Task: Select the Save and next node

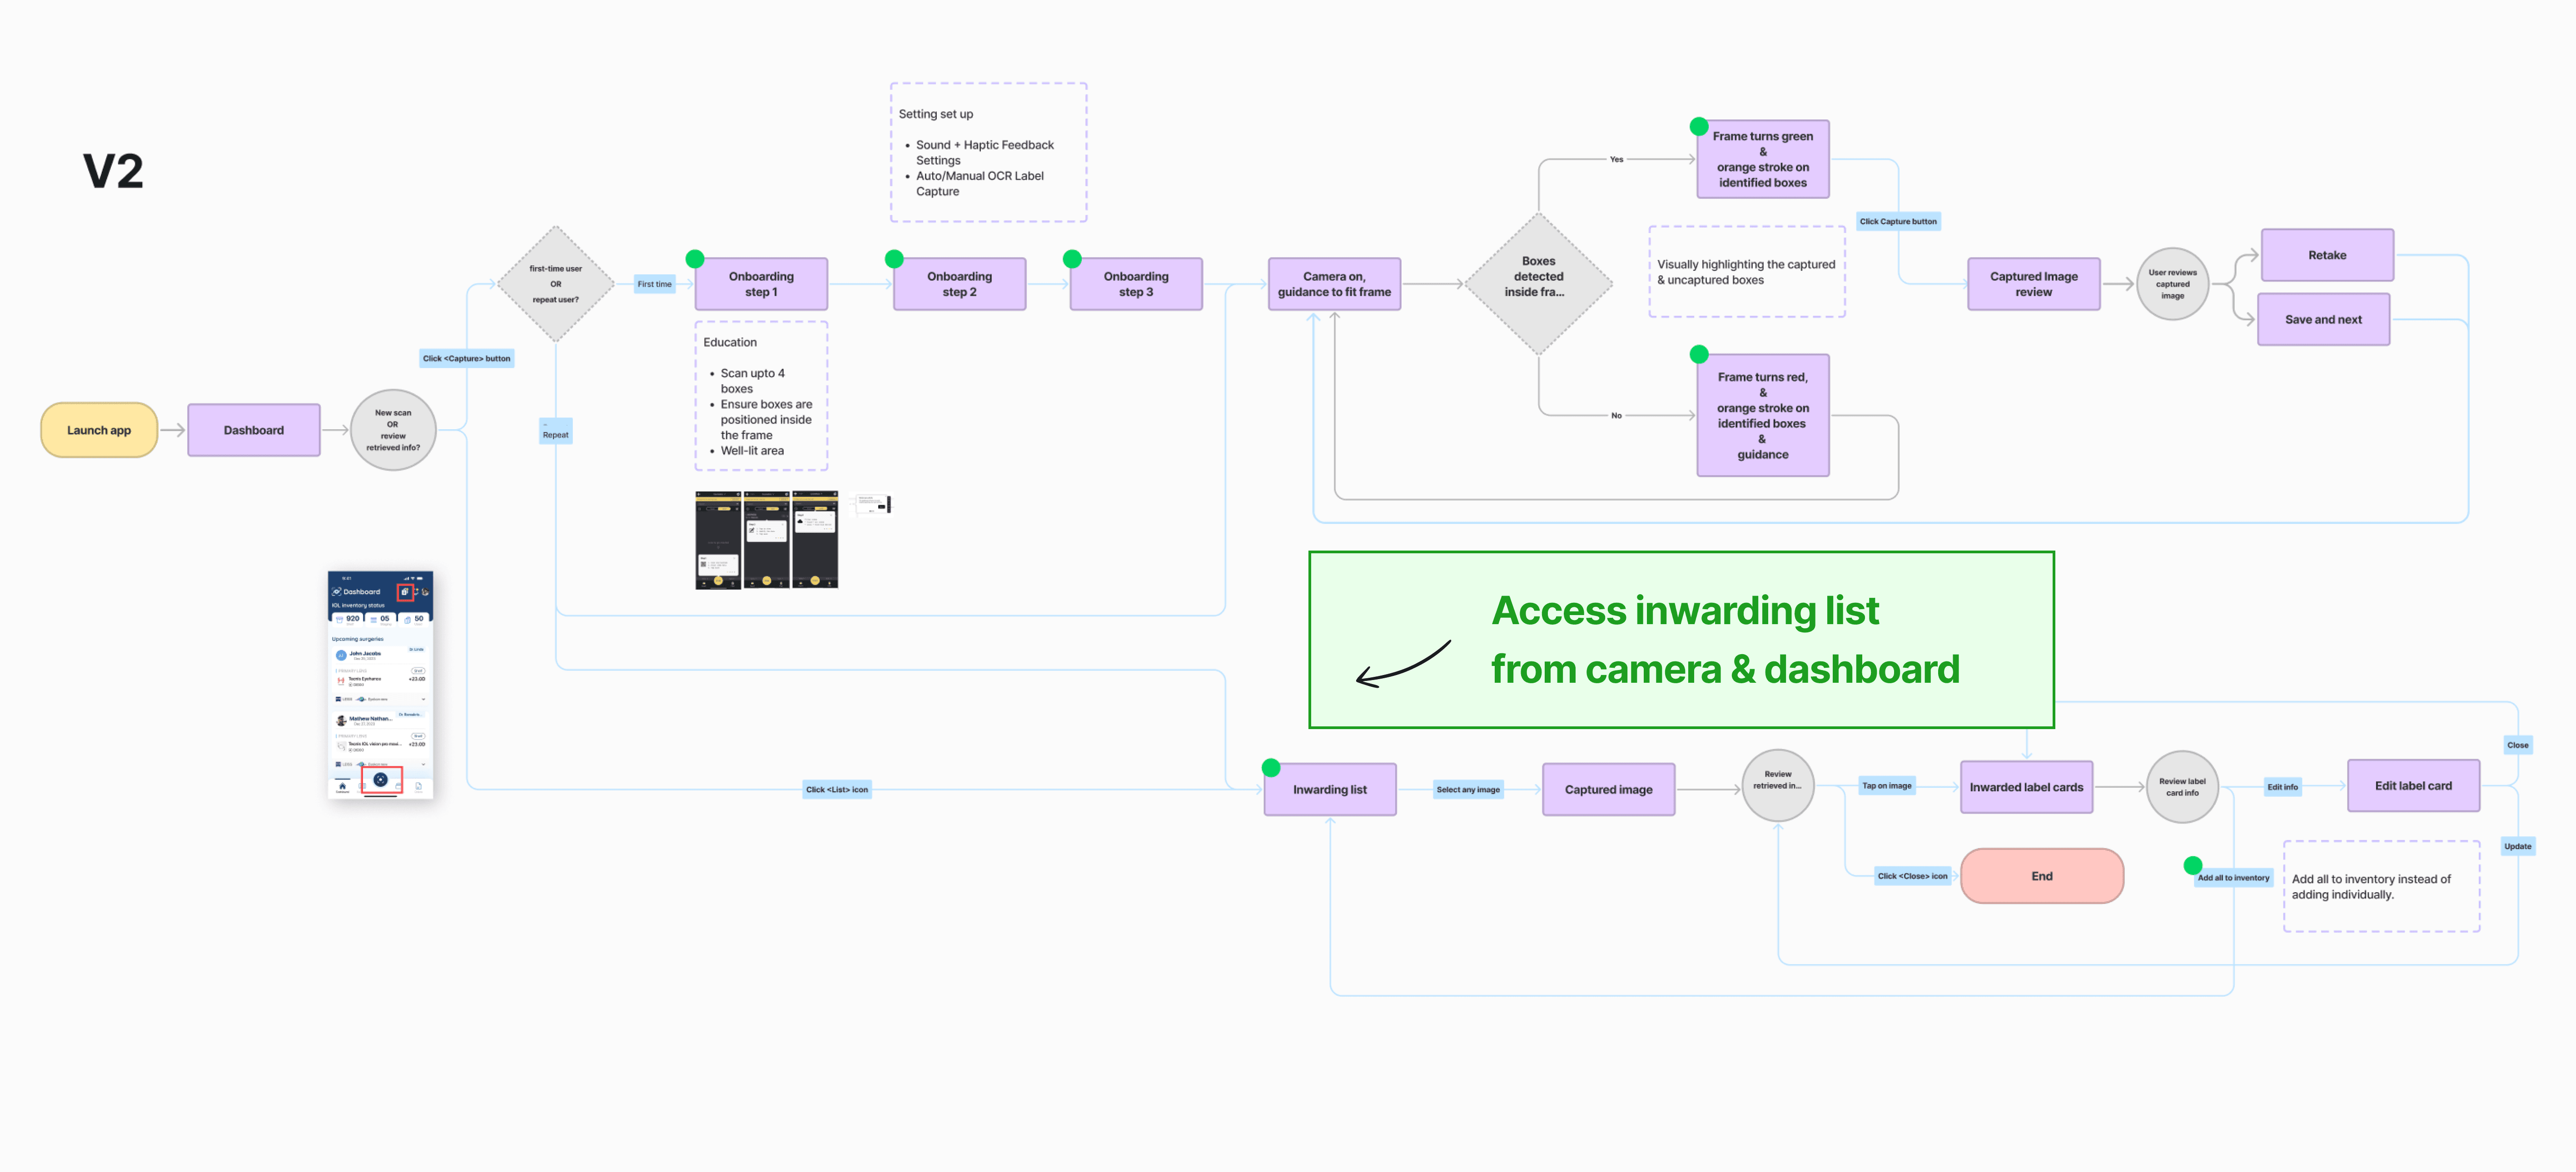Action: (2323, 319)
